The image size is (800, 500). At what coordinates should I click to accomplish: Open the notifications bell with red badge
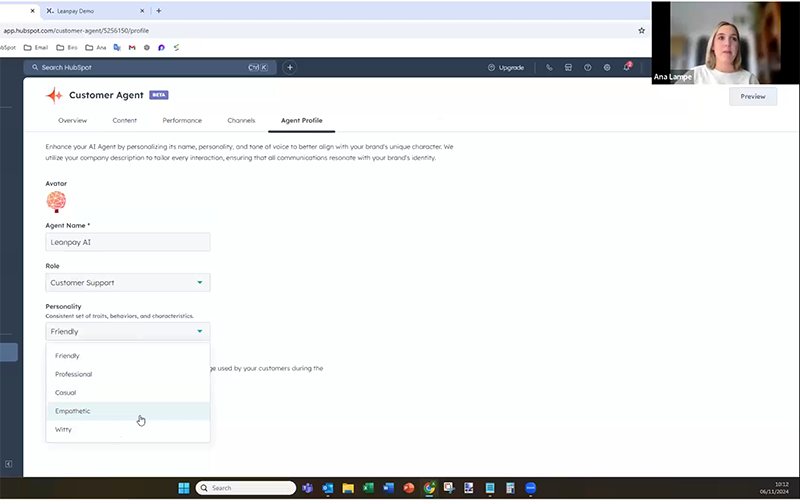point(627,67)
